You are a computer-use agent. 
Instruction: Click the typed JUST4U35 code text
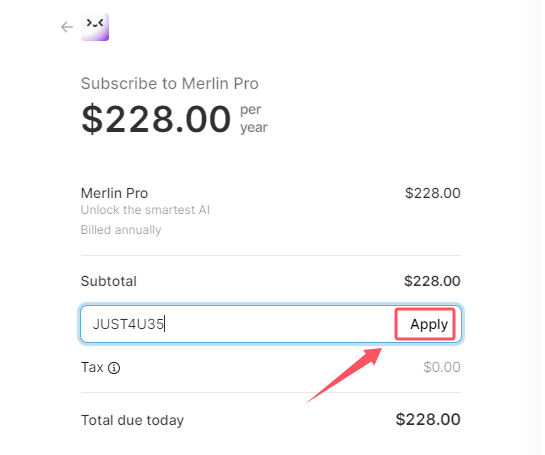pyautogui.click(x=128, y=324)
